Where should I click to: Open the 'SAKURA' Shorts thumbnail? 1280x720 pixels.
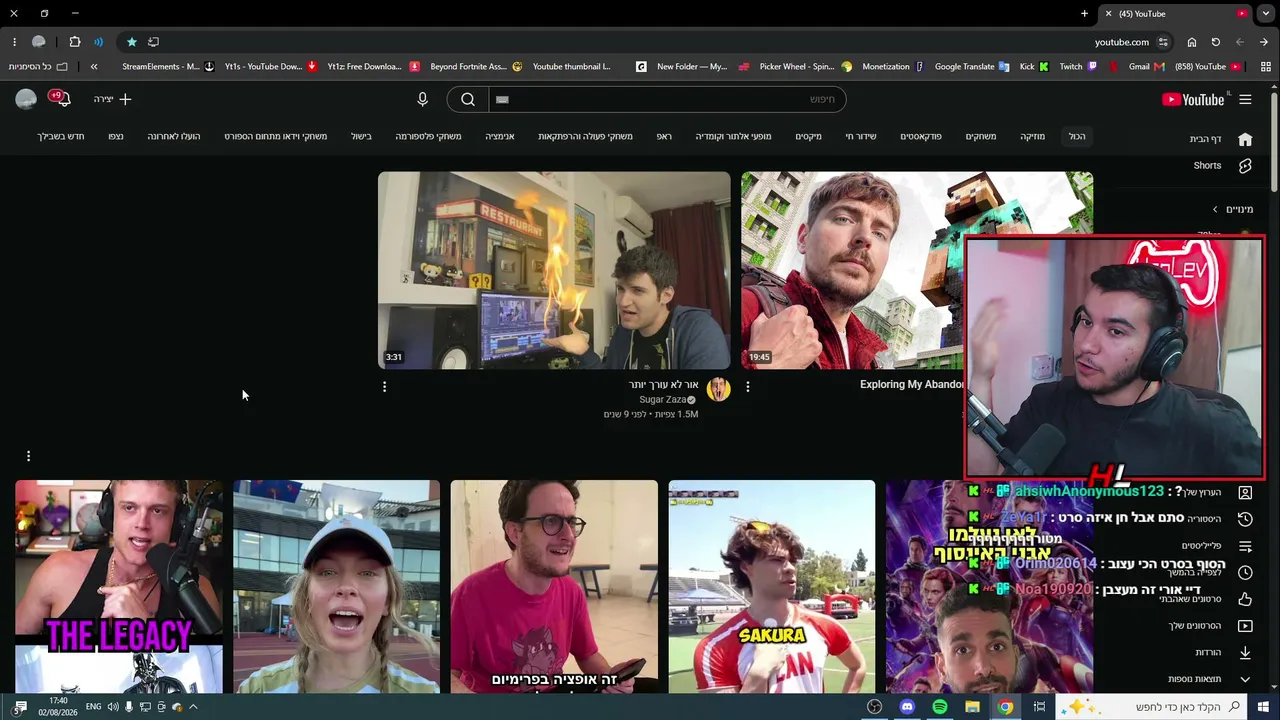[x=772, y=586]
